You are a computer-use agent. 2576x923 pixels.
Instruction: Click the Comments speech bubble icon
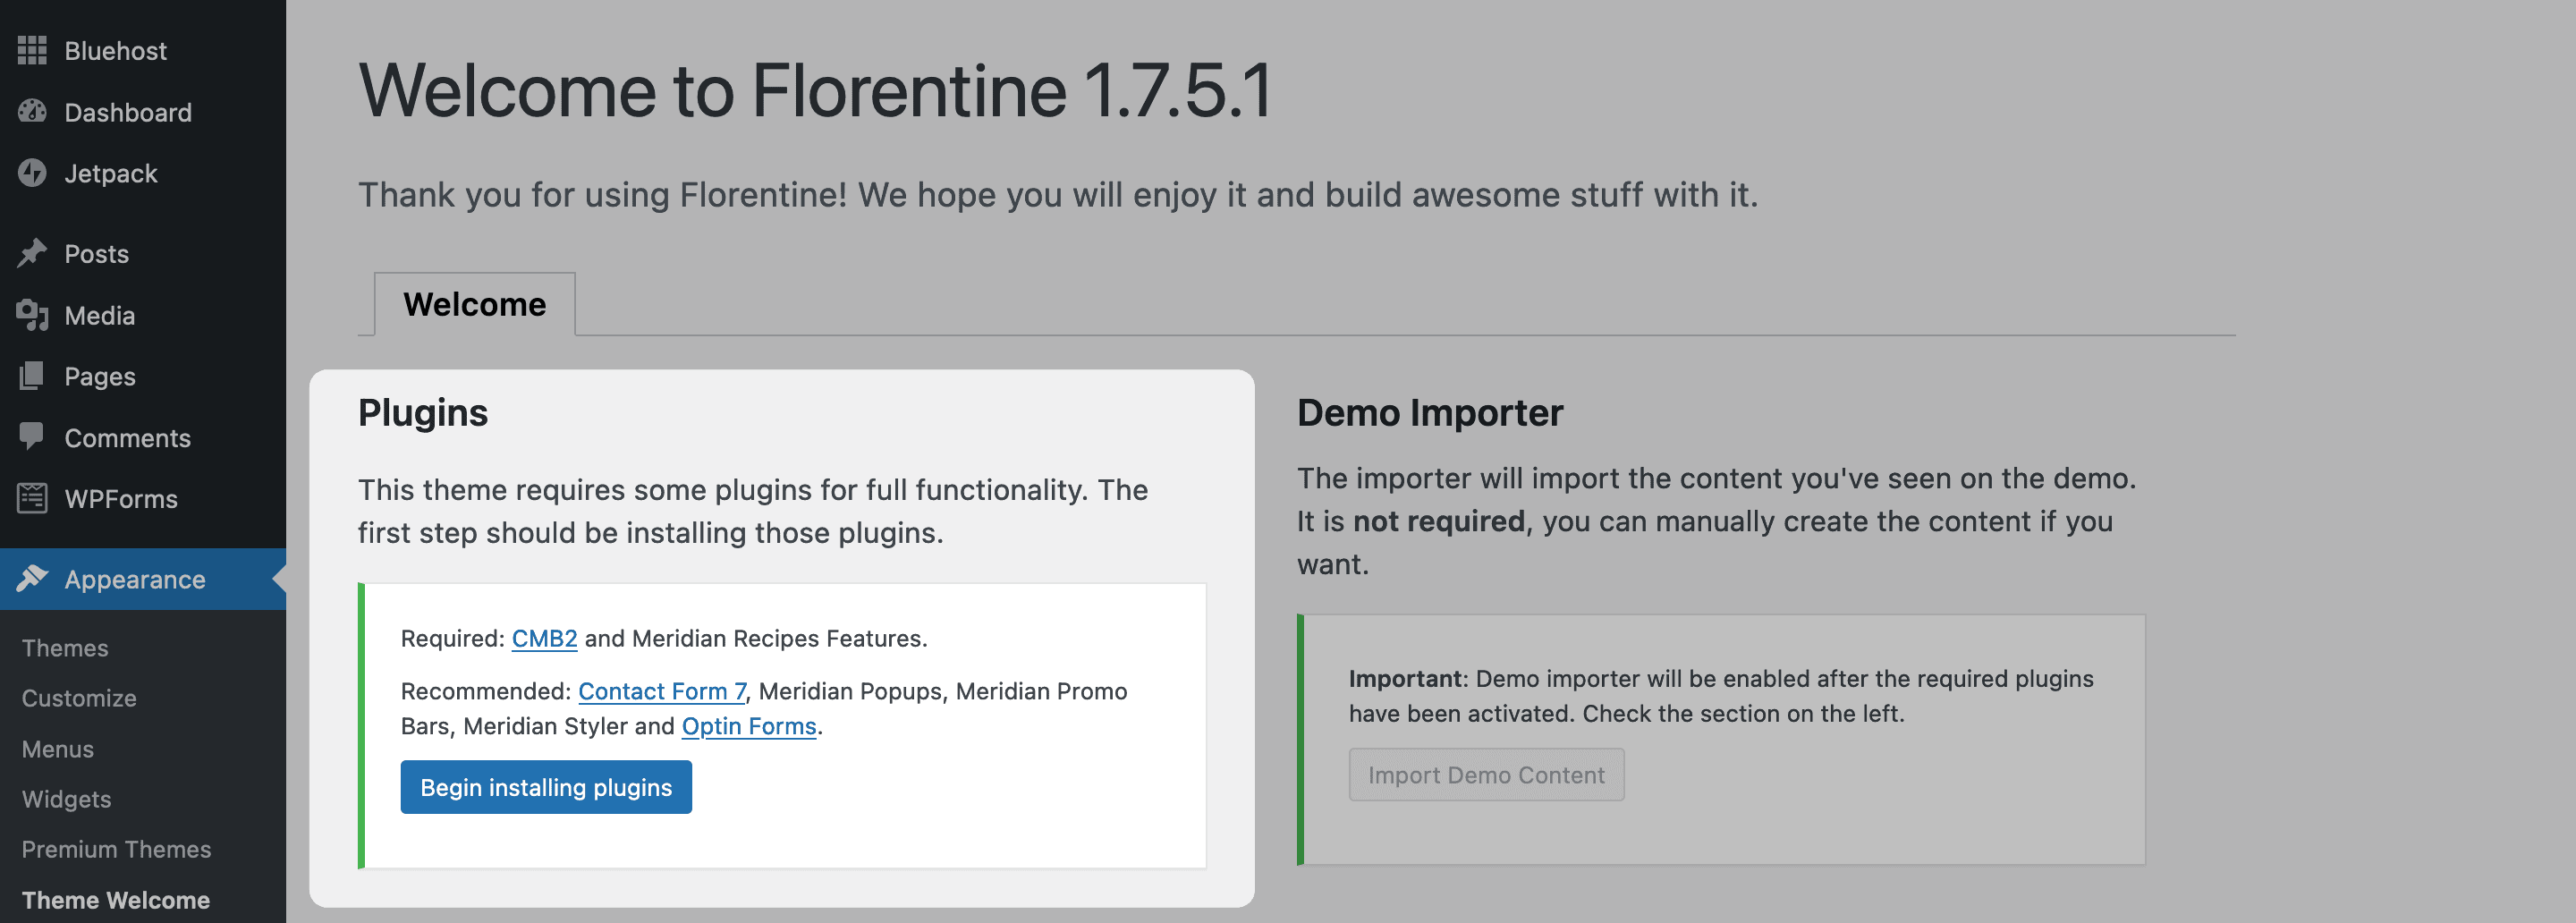[x=32, y=436]
